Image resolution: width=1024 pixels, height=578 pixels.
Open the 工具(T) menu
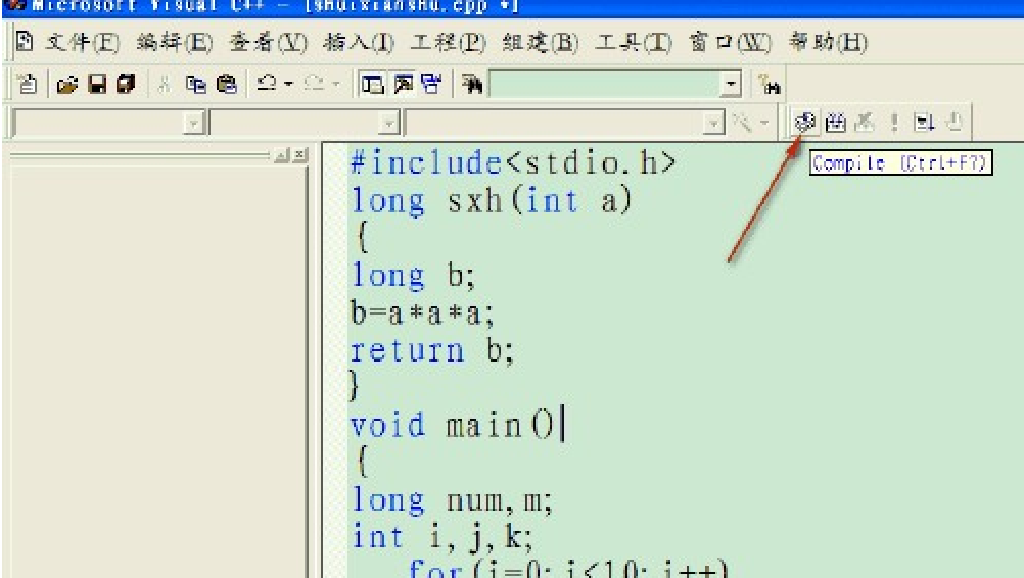633,42
